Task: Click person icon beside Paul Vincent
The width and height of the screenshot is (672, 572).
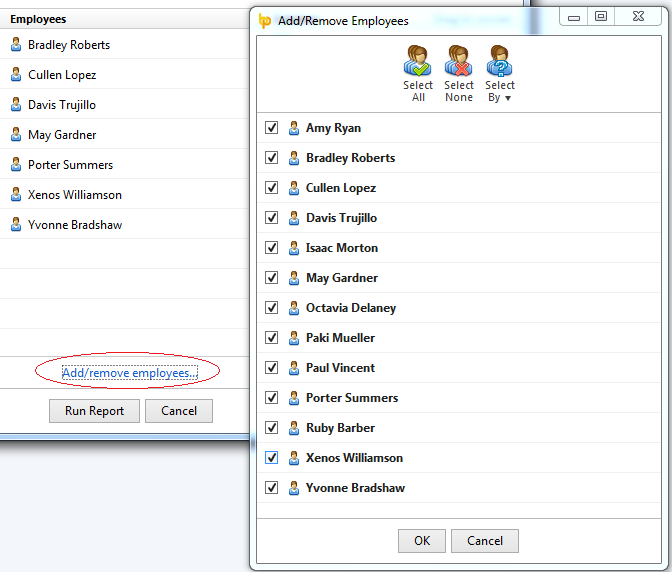Action: coord(294,368)
